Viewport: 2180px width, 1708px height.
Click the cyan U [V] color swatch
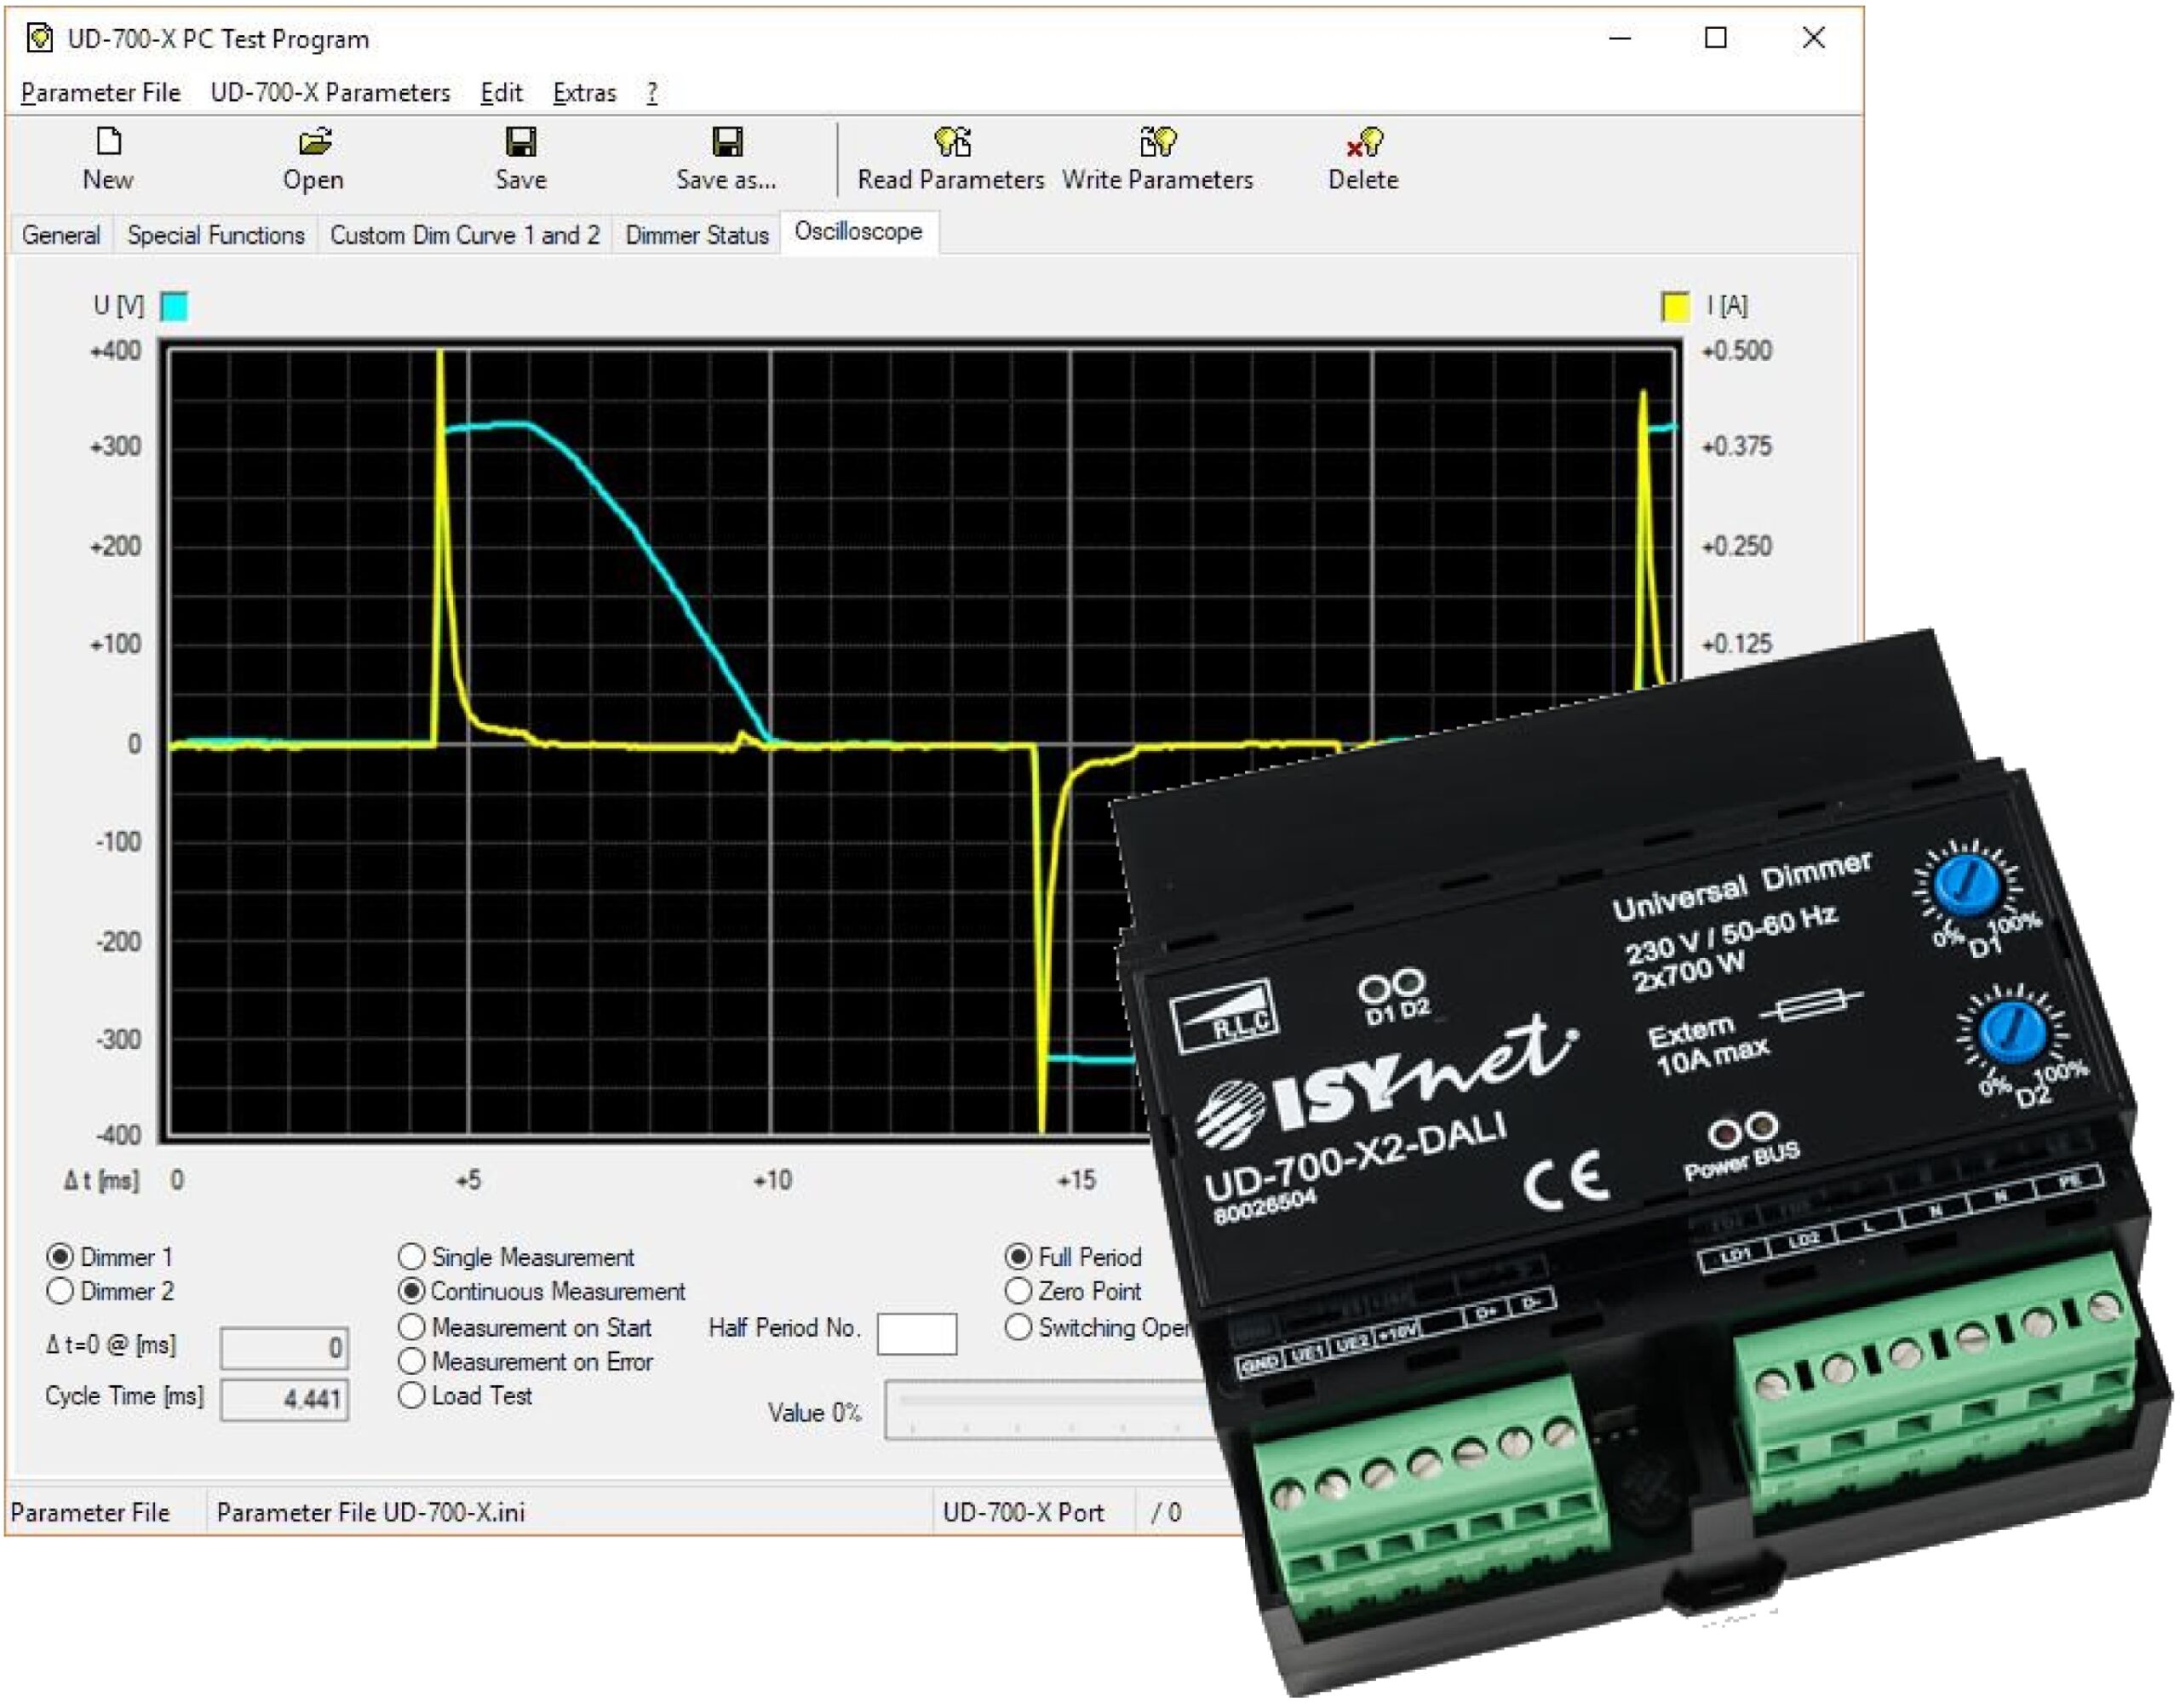click(x=174, y=306)
